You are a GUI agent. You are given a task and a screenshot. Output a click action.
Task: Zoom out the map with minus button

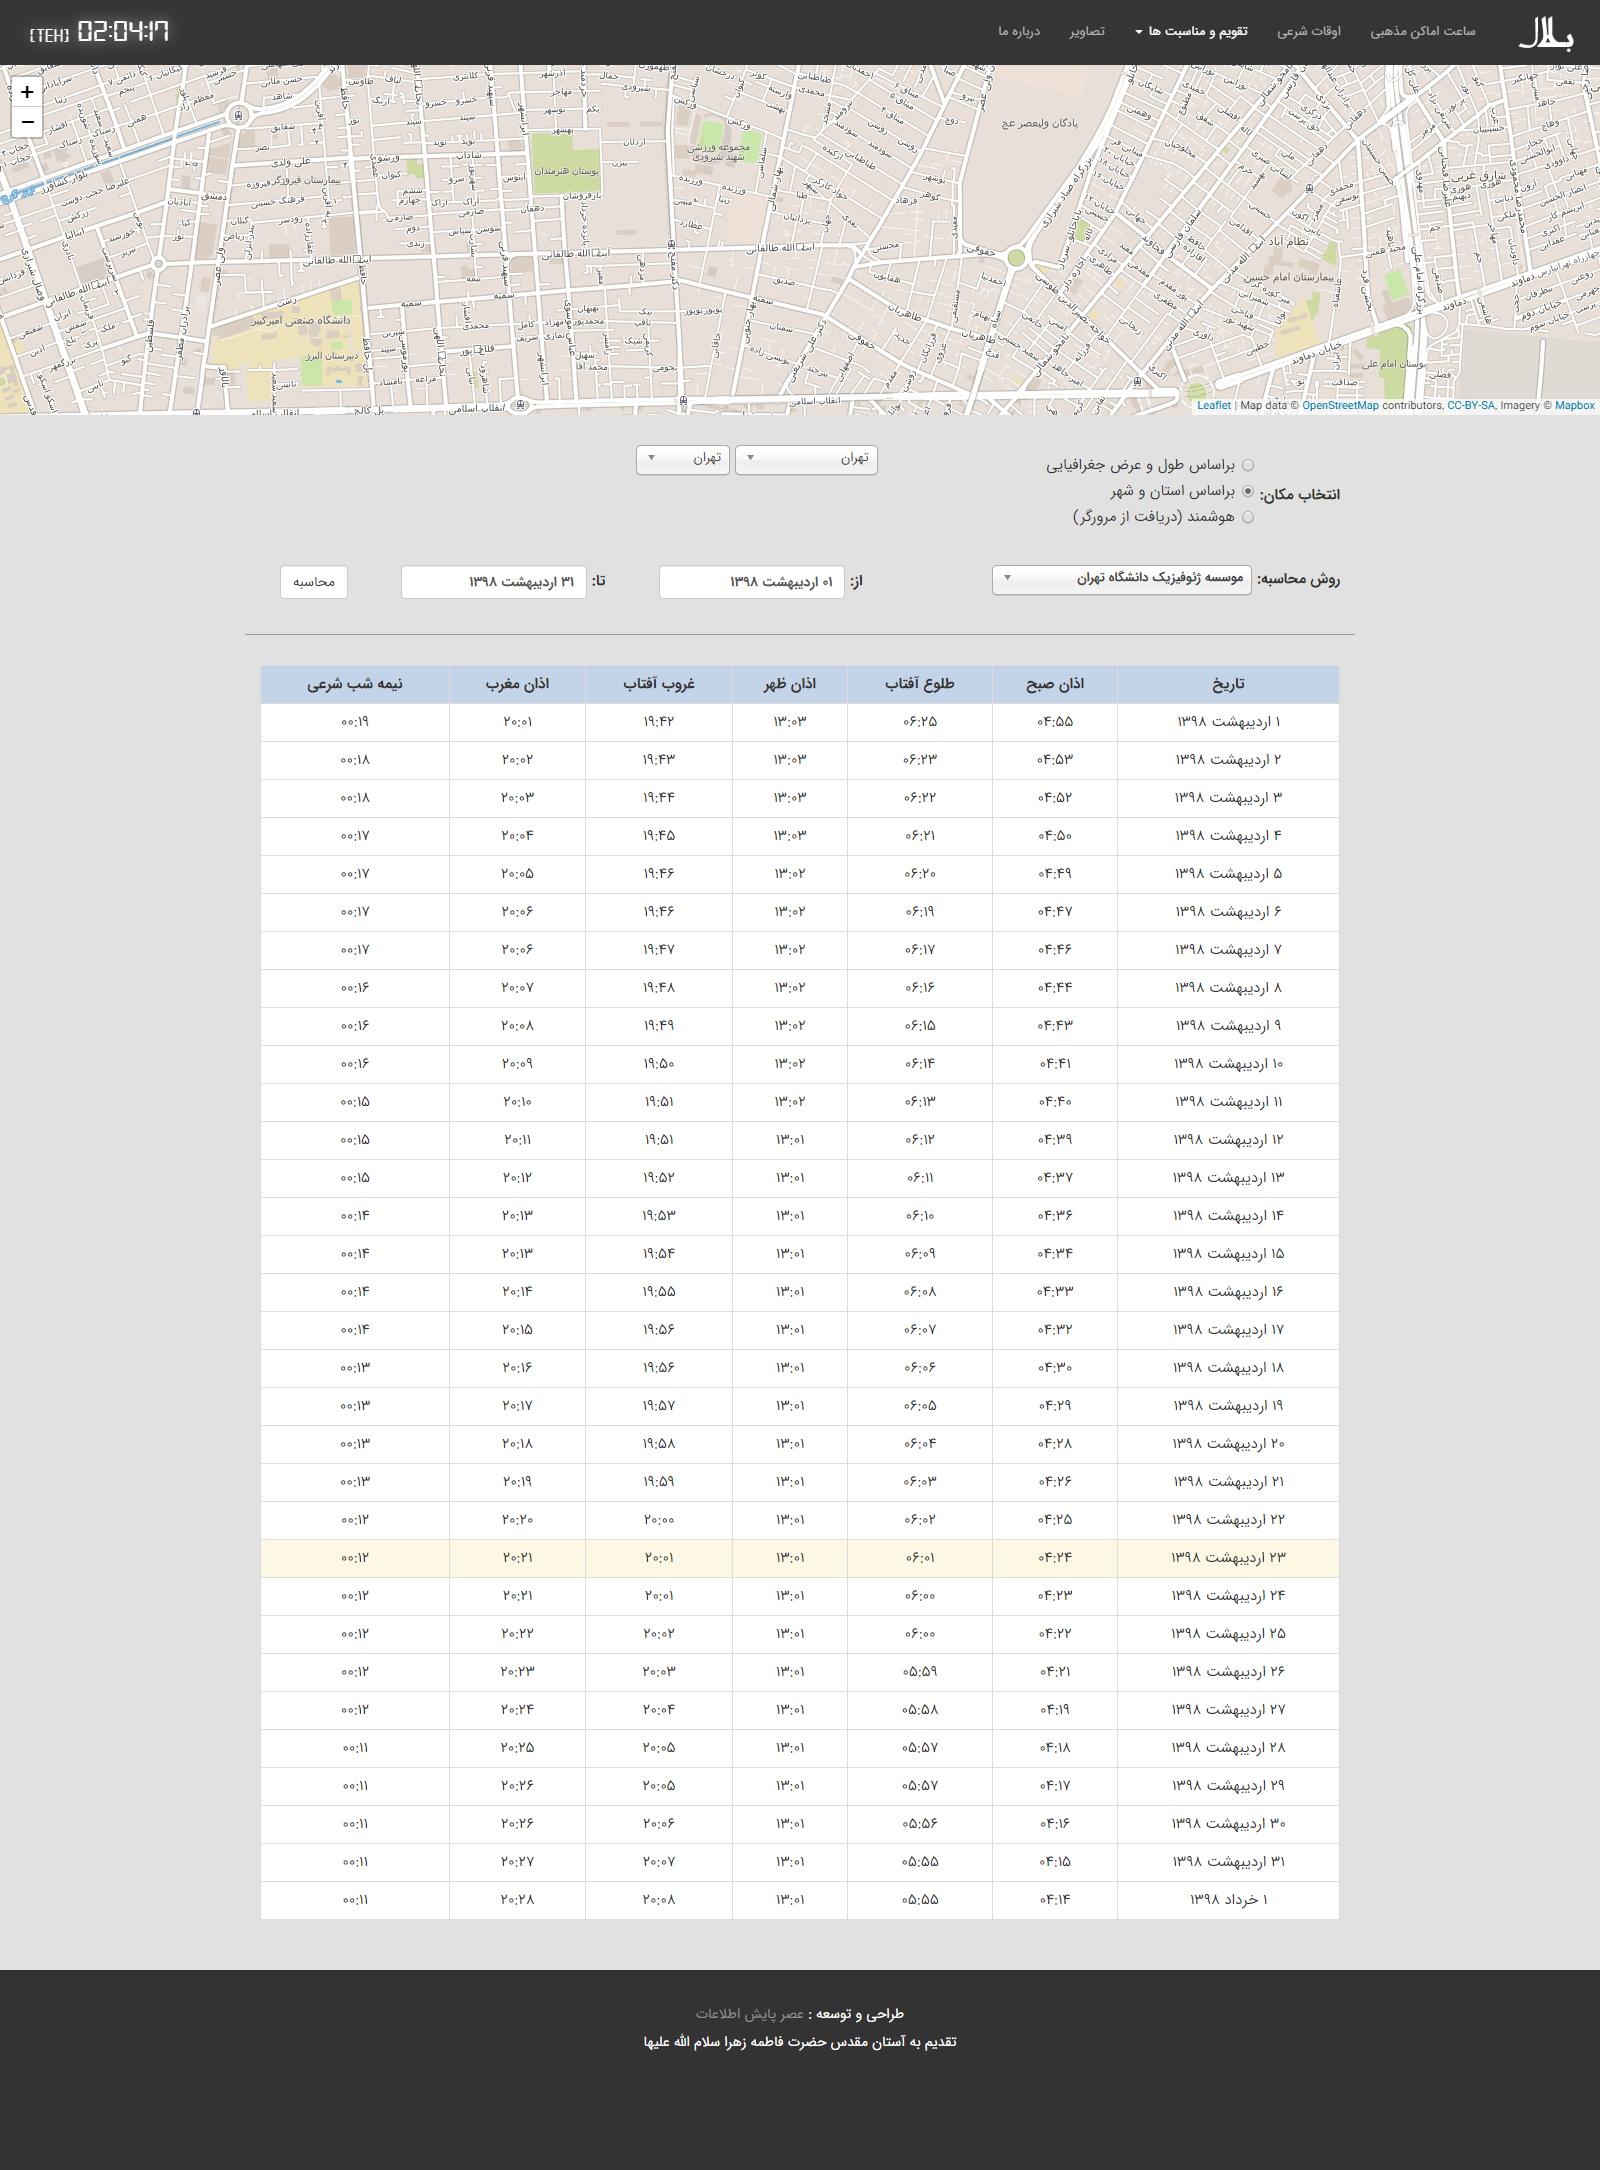coord(27,122)
